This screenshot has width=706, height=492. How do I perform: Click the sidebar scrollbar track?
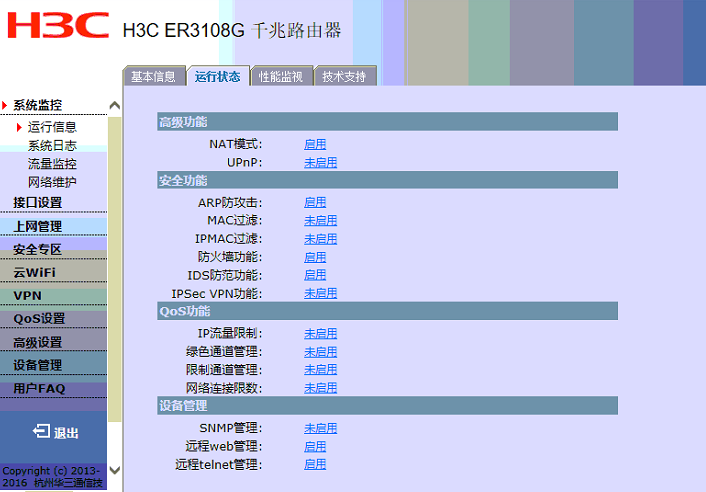click(115, 269)
